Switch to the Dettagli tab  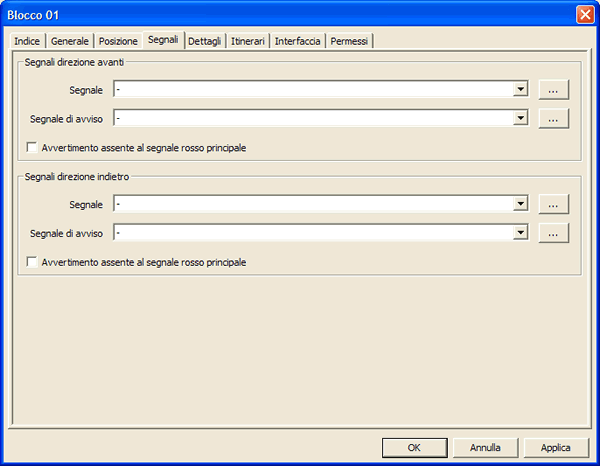tap(204, 41)
